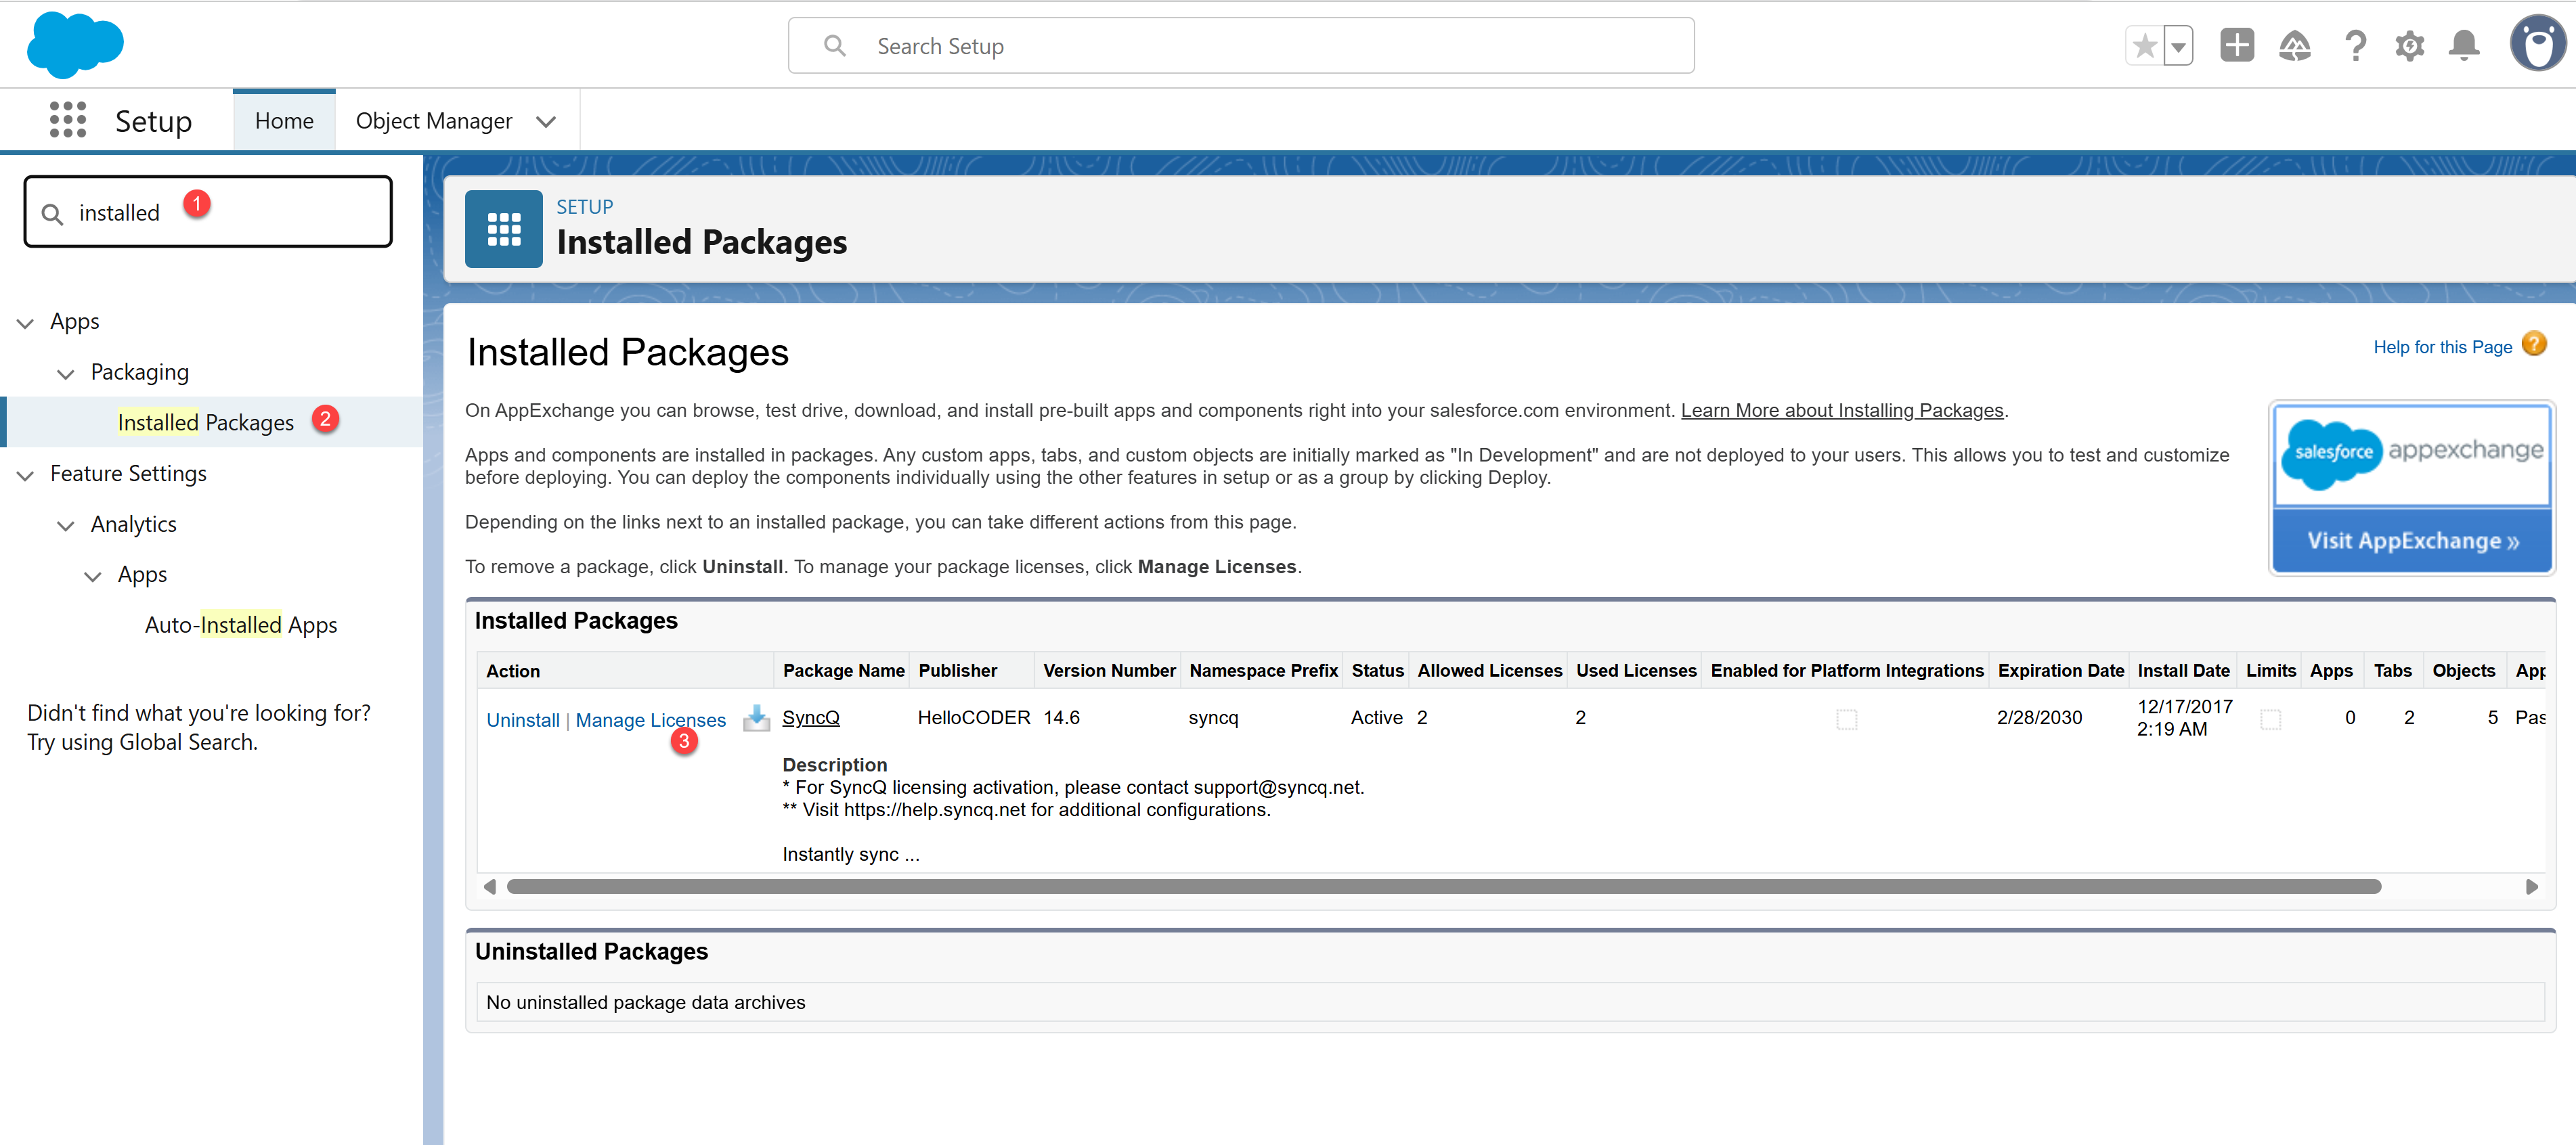Open the Help question mark icon

click(x=2355, y=46)
